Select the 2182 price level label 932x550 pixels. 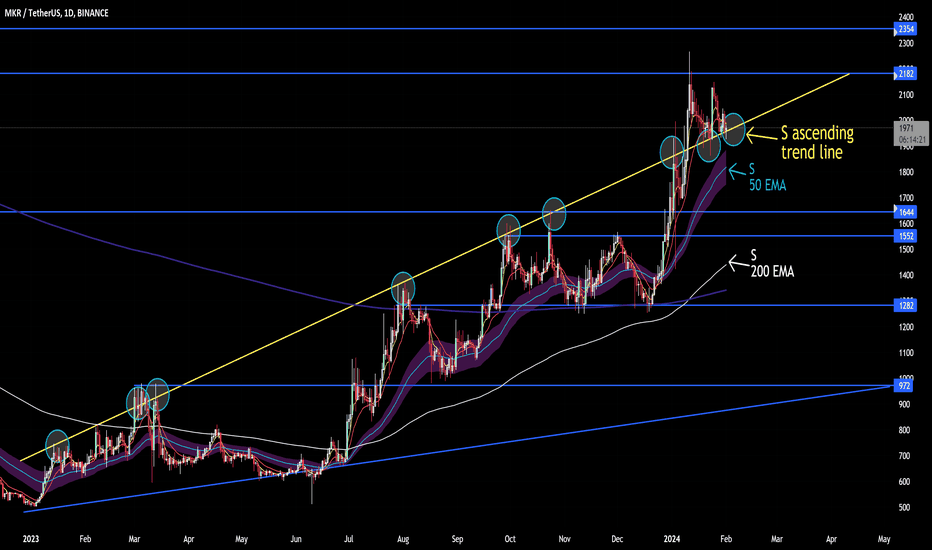906,74
